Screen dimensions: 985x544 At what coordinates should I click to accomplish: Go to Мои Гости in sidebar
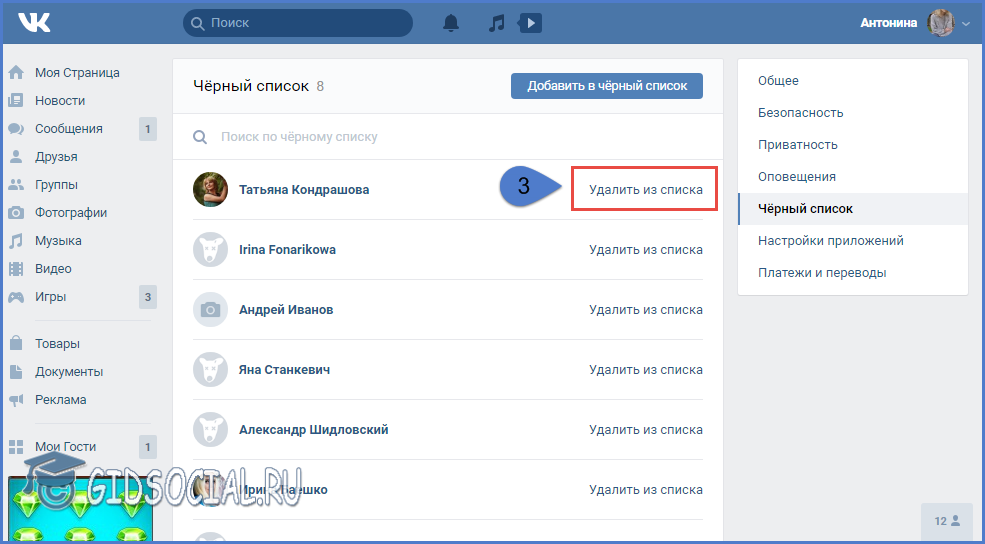click(x=65, y=447)
